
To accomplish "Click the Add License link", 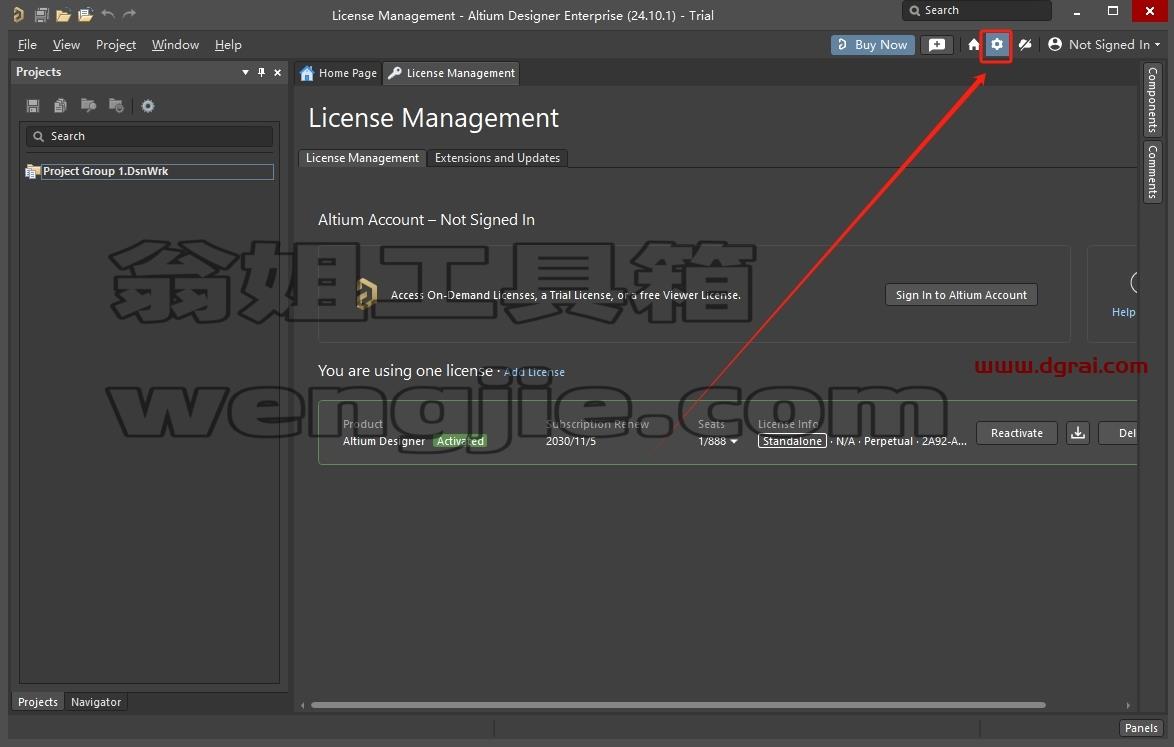I will (x=534, y=372).
